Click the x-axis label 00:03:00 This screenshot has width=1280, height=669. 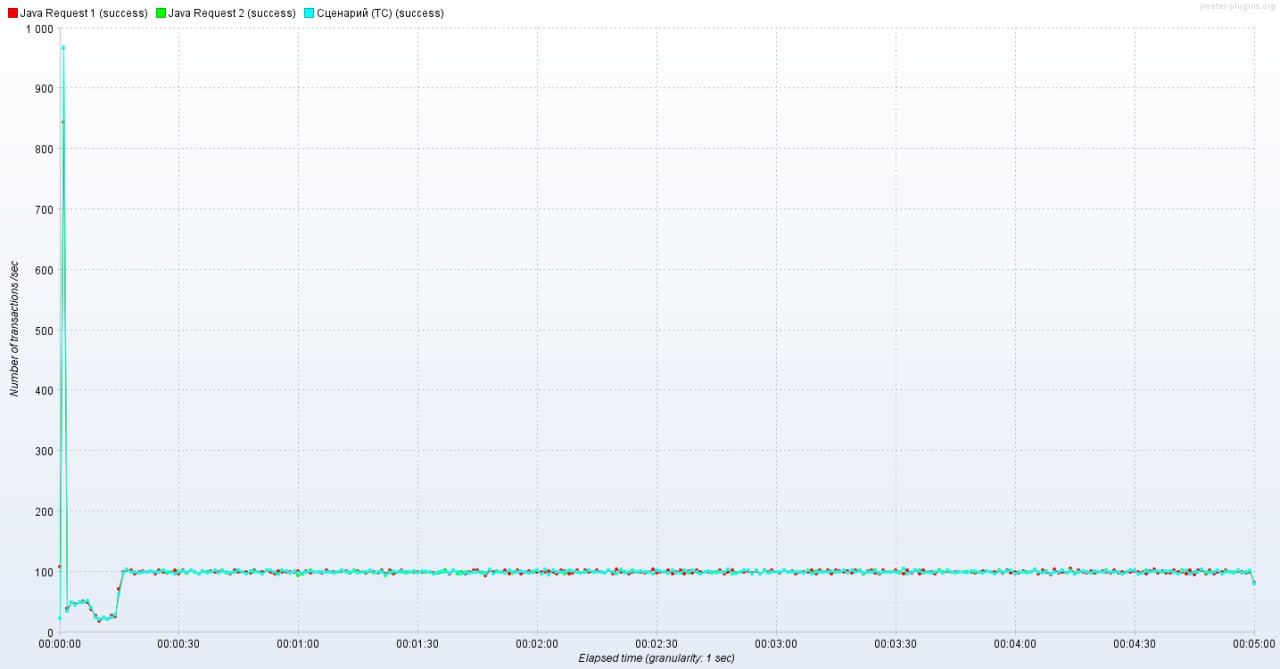(776, 644)
